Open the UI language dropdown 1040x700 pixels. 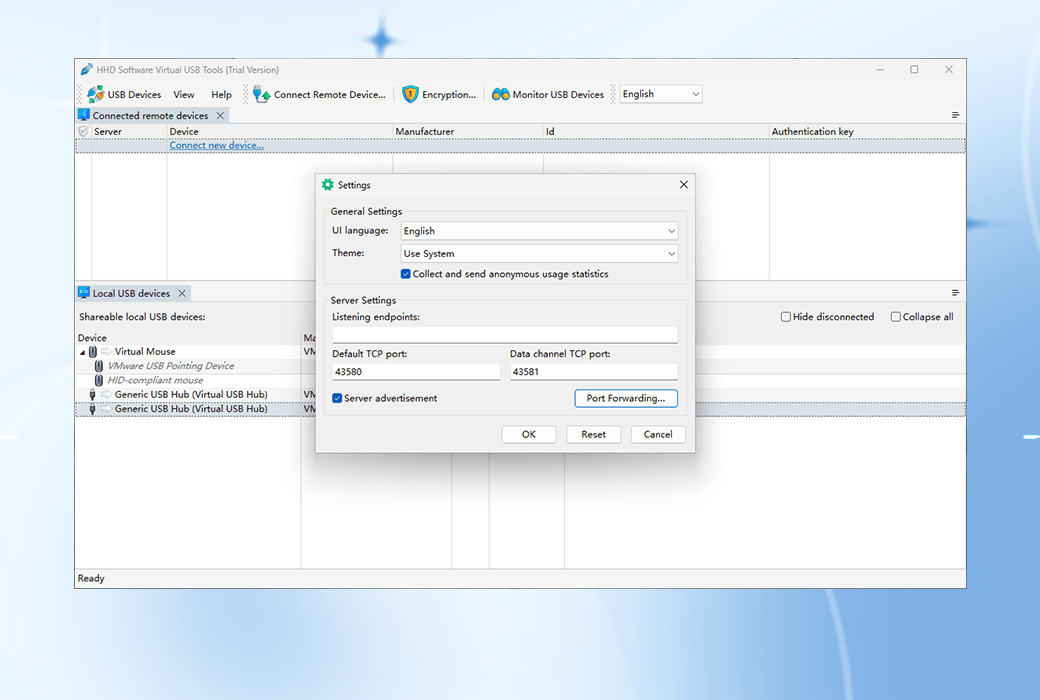(671, 230)
